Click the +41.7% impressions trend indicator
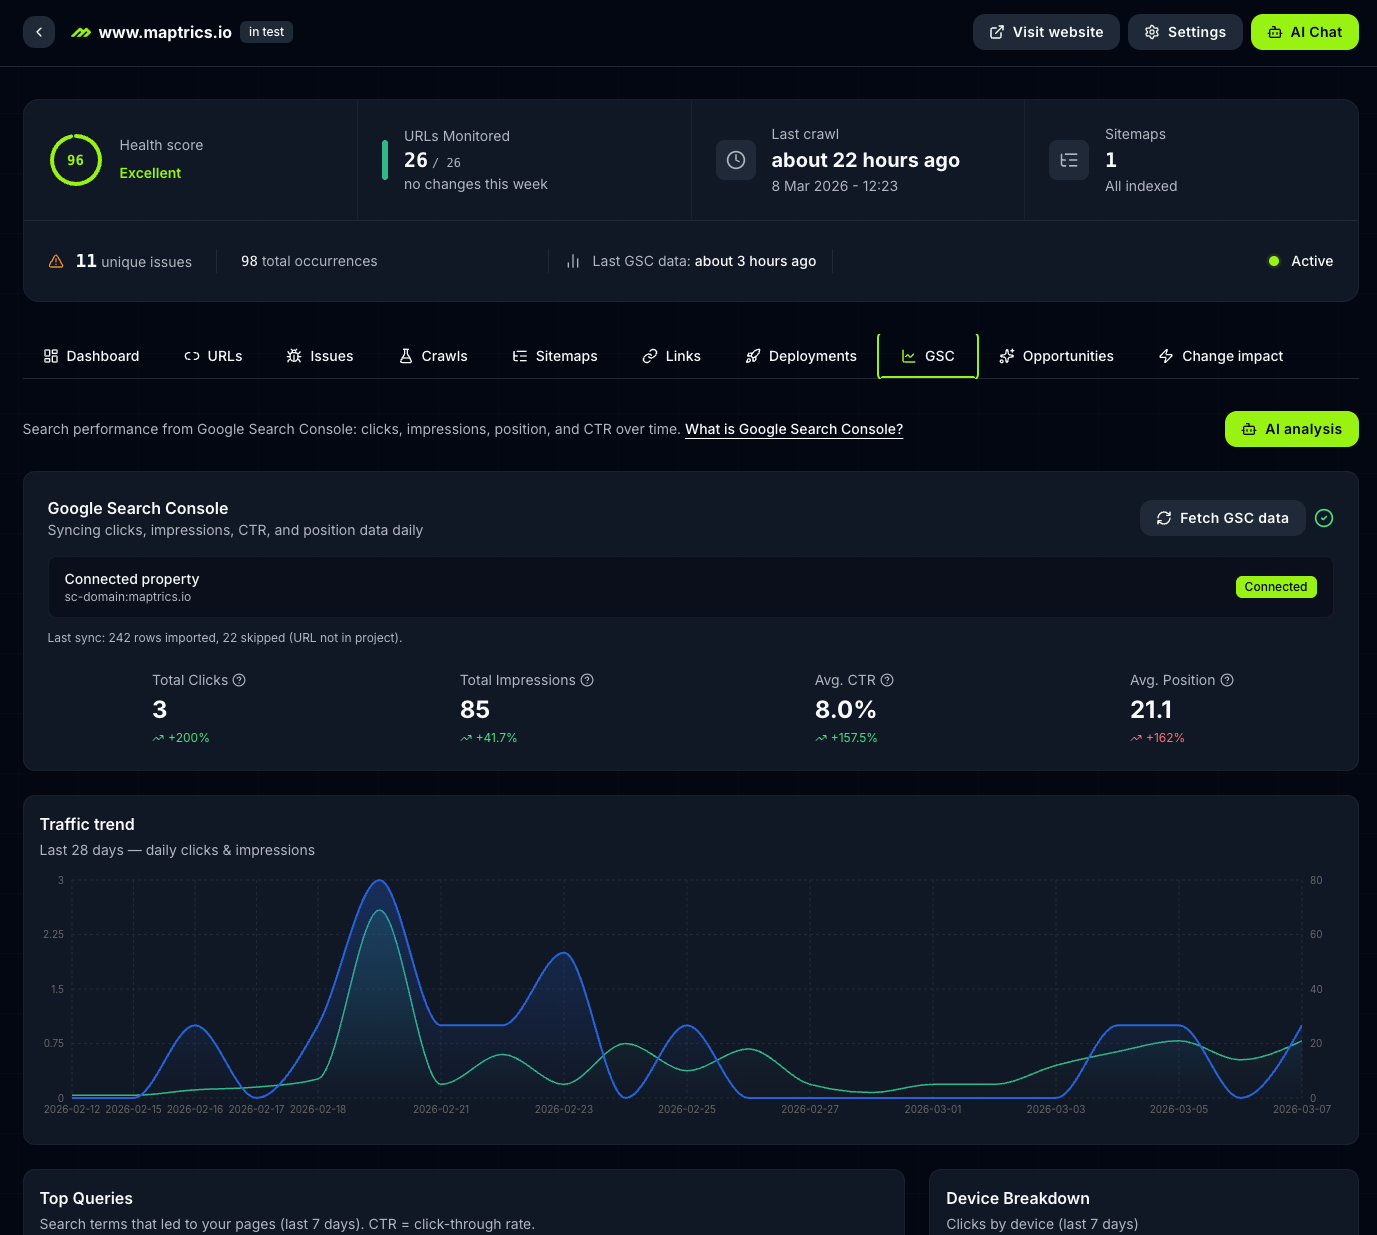 click(x=489, y=738)
